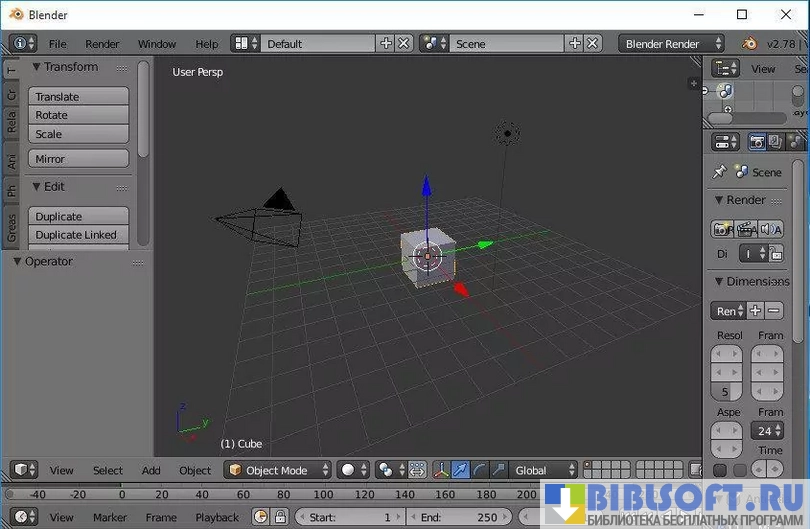The height and width of the screenshot is (529, 810).
Task: Add a new screen layout with plus
Action: [x=386, y=44]
